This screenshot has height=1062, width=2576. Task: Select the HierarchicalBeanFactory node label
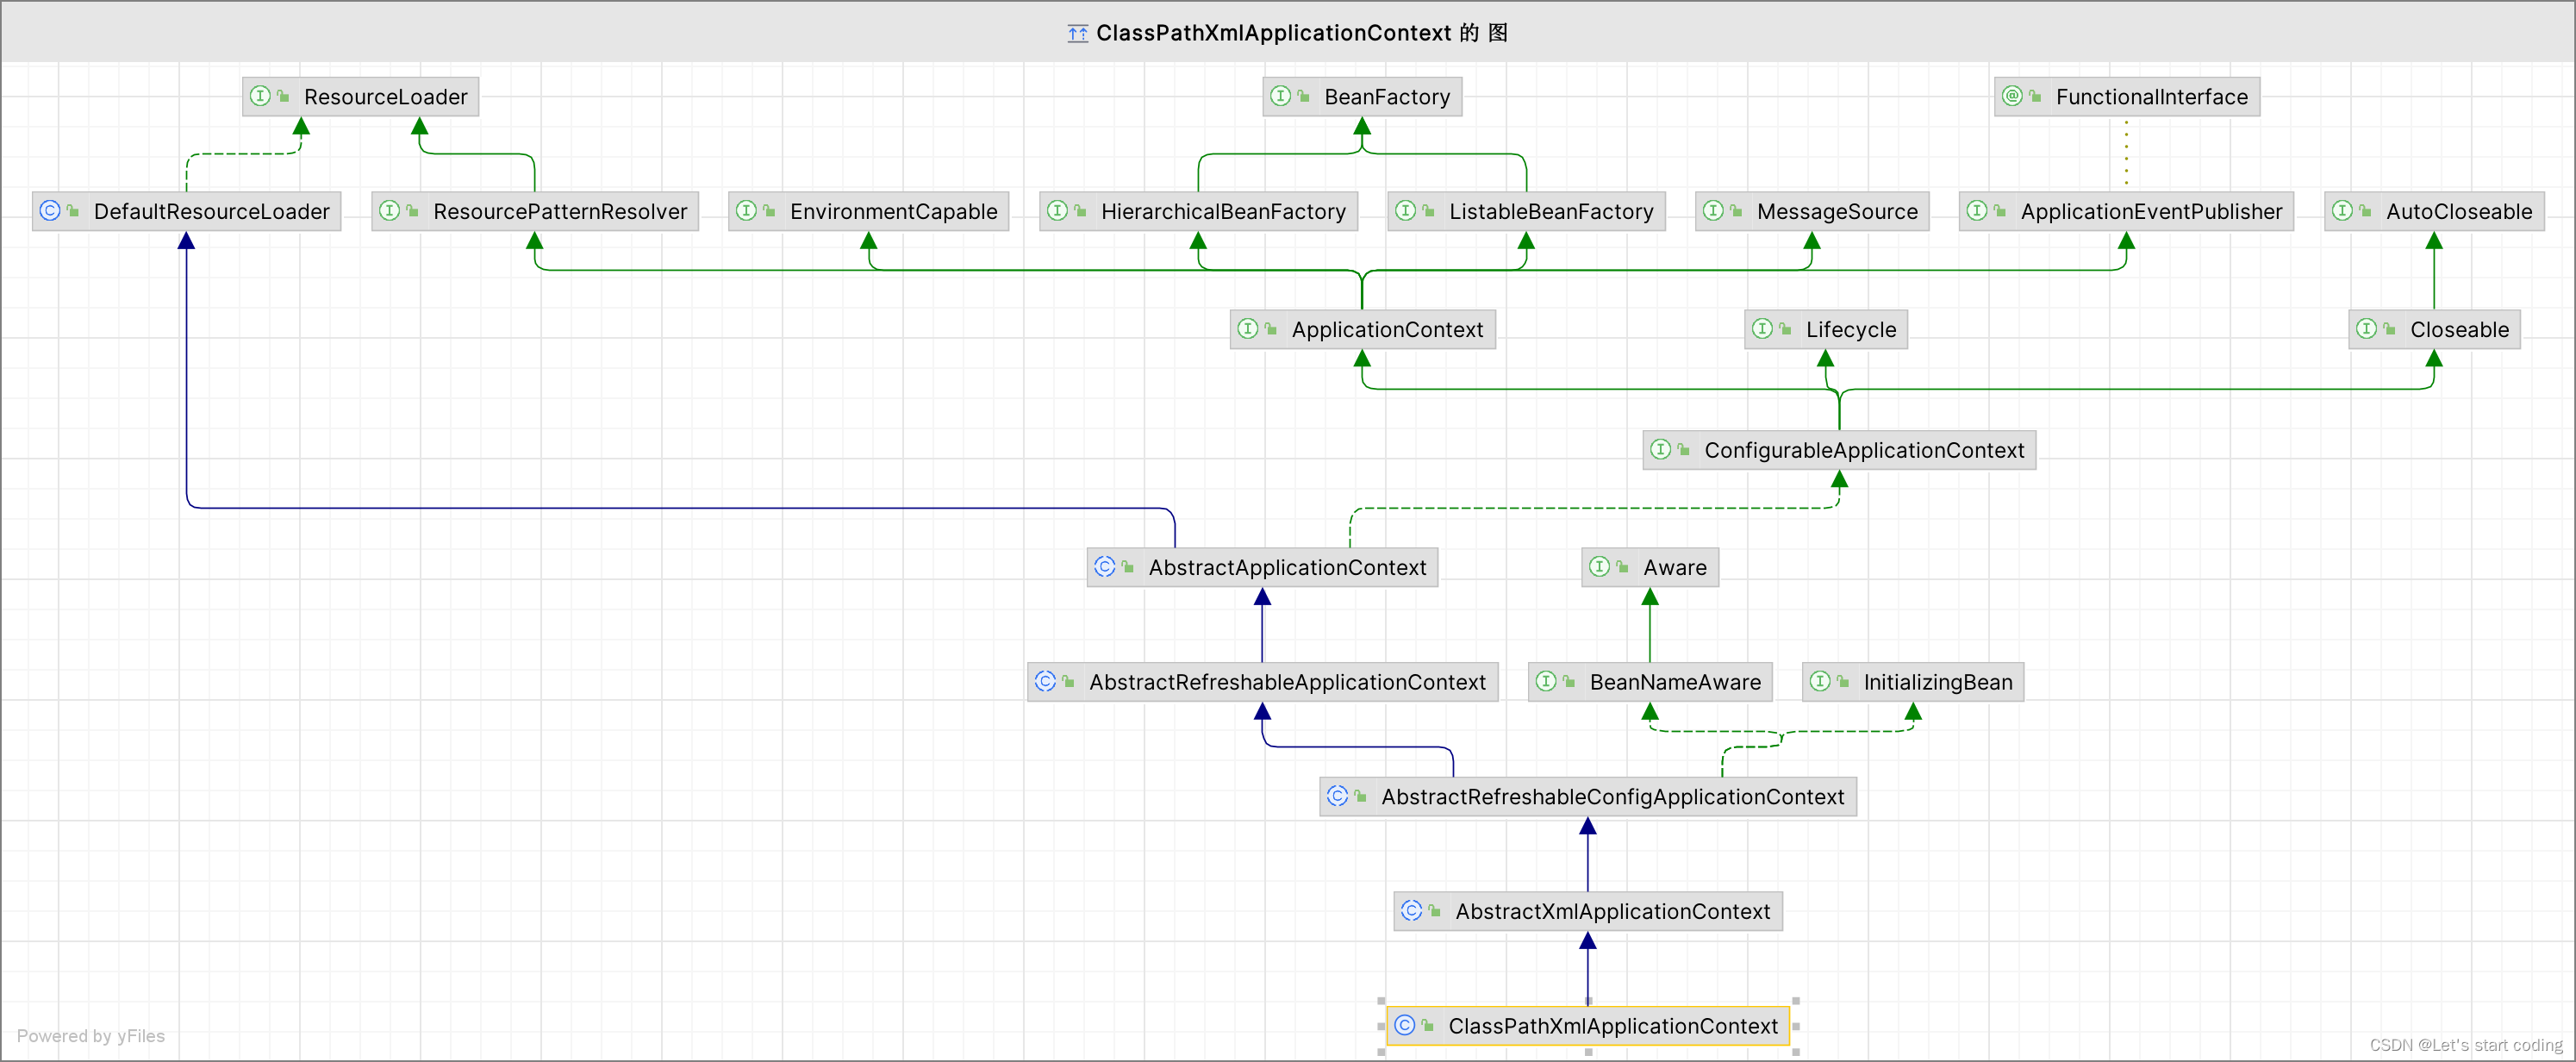pyautogui.click(x=1224, y=212)
